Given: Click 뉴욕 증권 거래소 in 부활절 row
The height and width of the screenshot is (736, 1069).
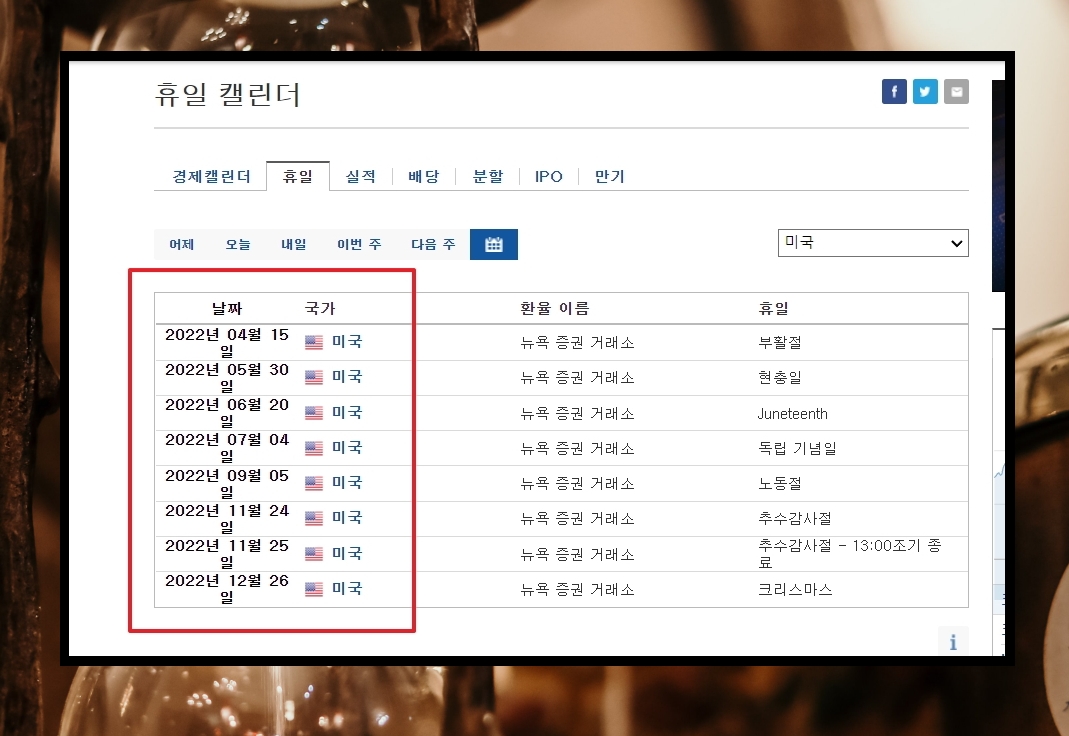Looking at the screenshot, I should [x=577, y=343].
